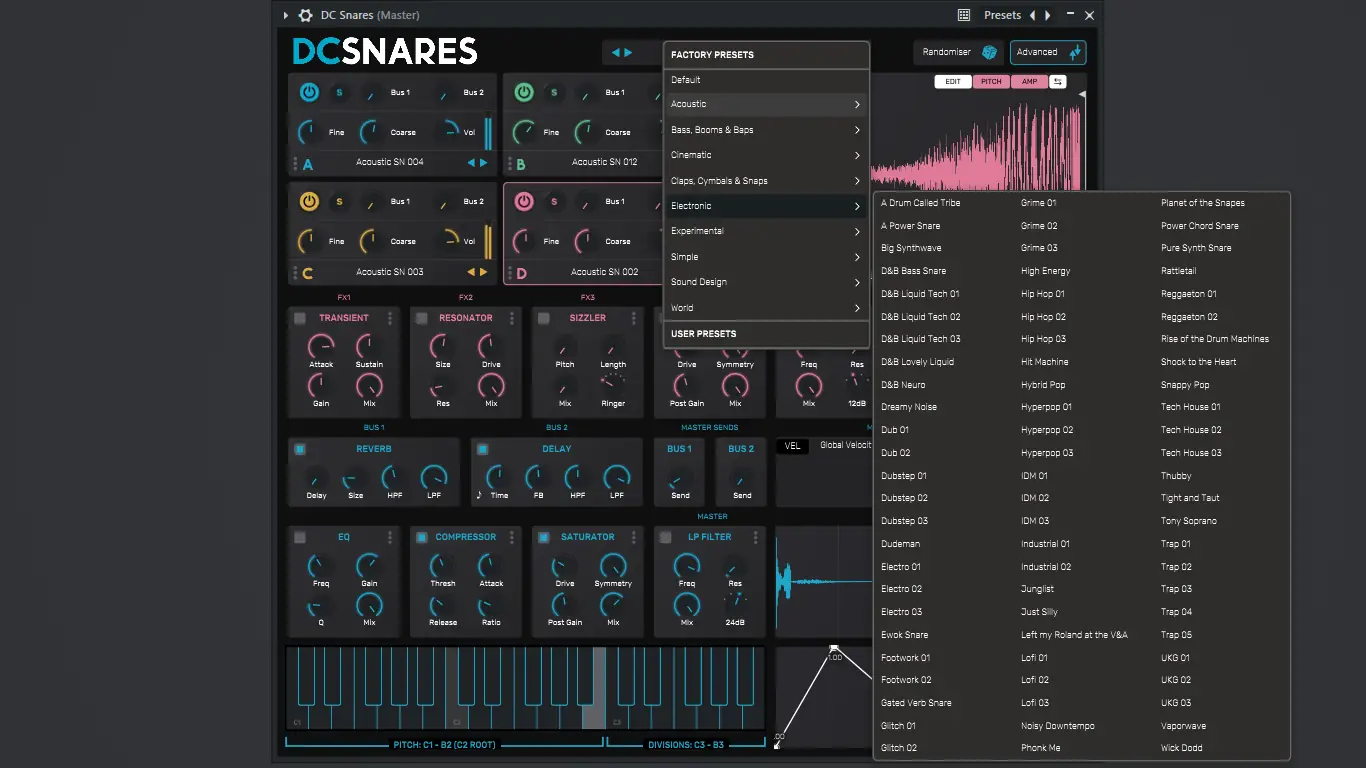Click the Reverb Size knob
Screen dimensions: 1366x768
[355, 477]
